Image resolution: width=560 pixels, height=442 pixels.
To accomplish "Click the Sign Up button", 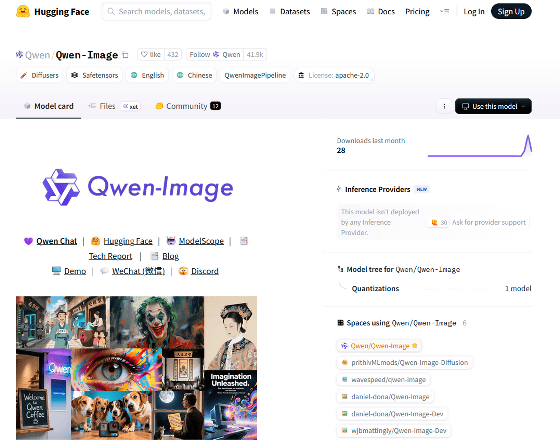I will click(x=511, y=11).
